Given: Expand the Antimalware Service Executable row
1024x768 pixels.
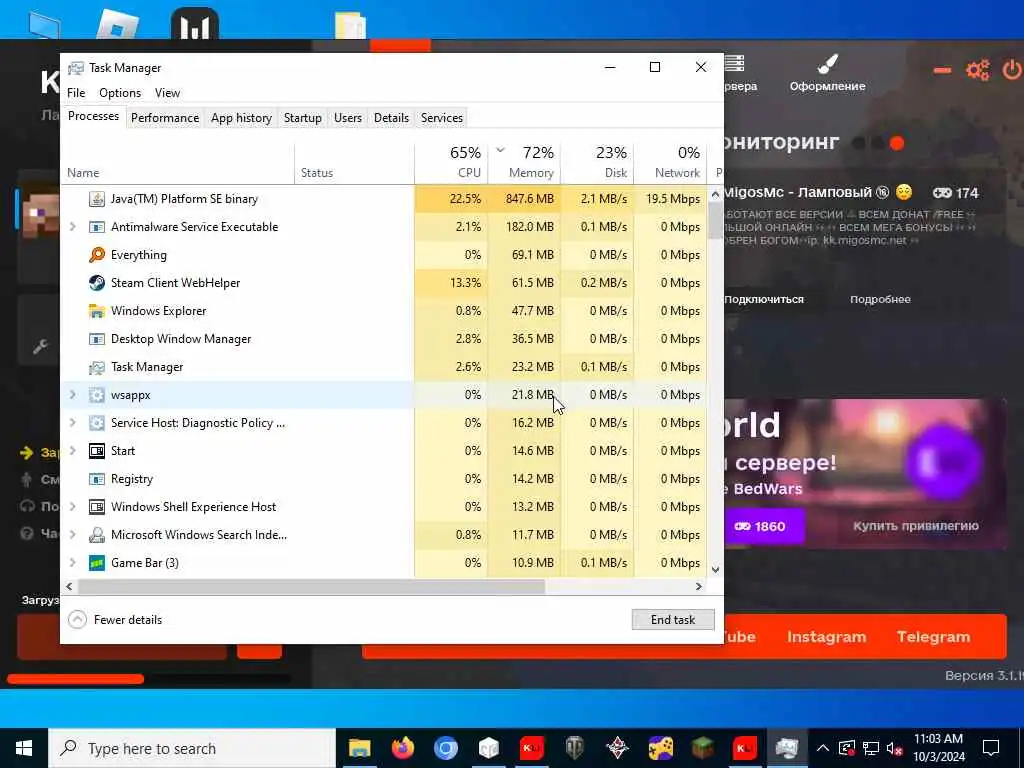Looking at the screenshot, I should [x=72, y=227].
